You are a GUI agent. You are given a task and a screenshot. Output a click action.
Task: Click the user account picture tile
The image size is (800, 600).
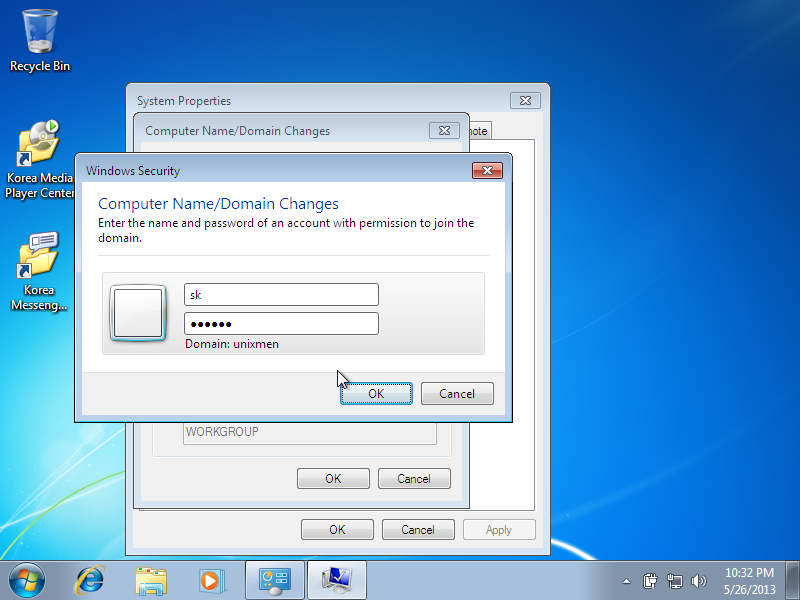(x=138, y=313)
